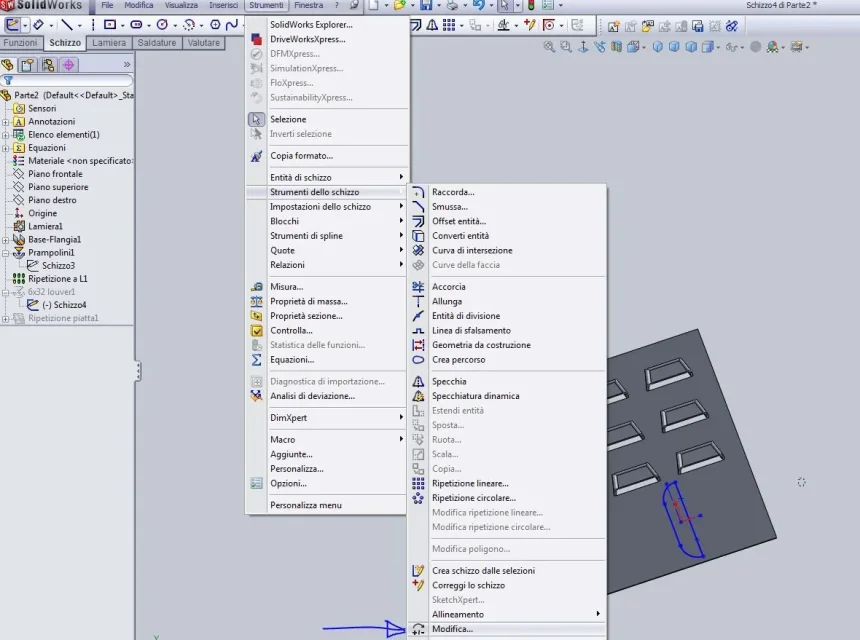The image size is (860, 640).
Task: Click the traffic light rebuild icon
Action: pos(531,5)
